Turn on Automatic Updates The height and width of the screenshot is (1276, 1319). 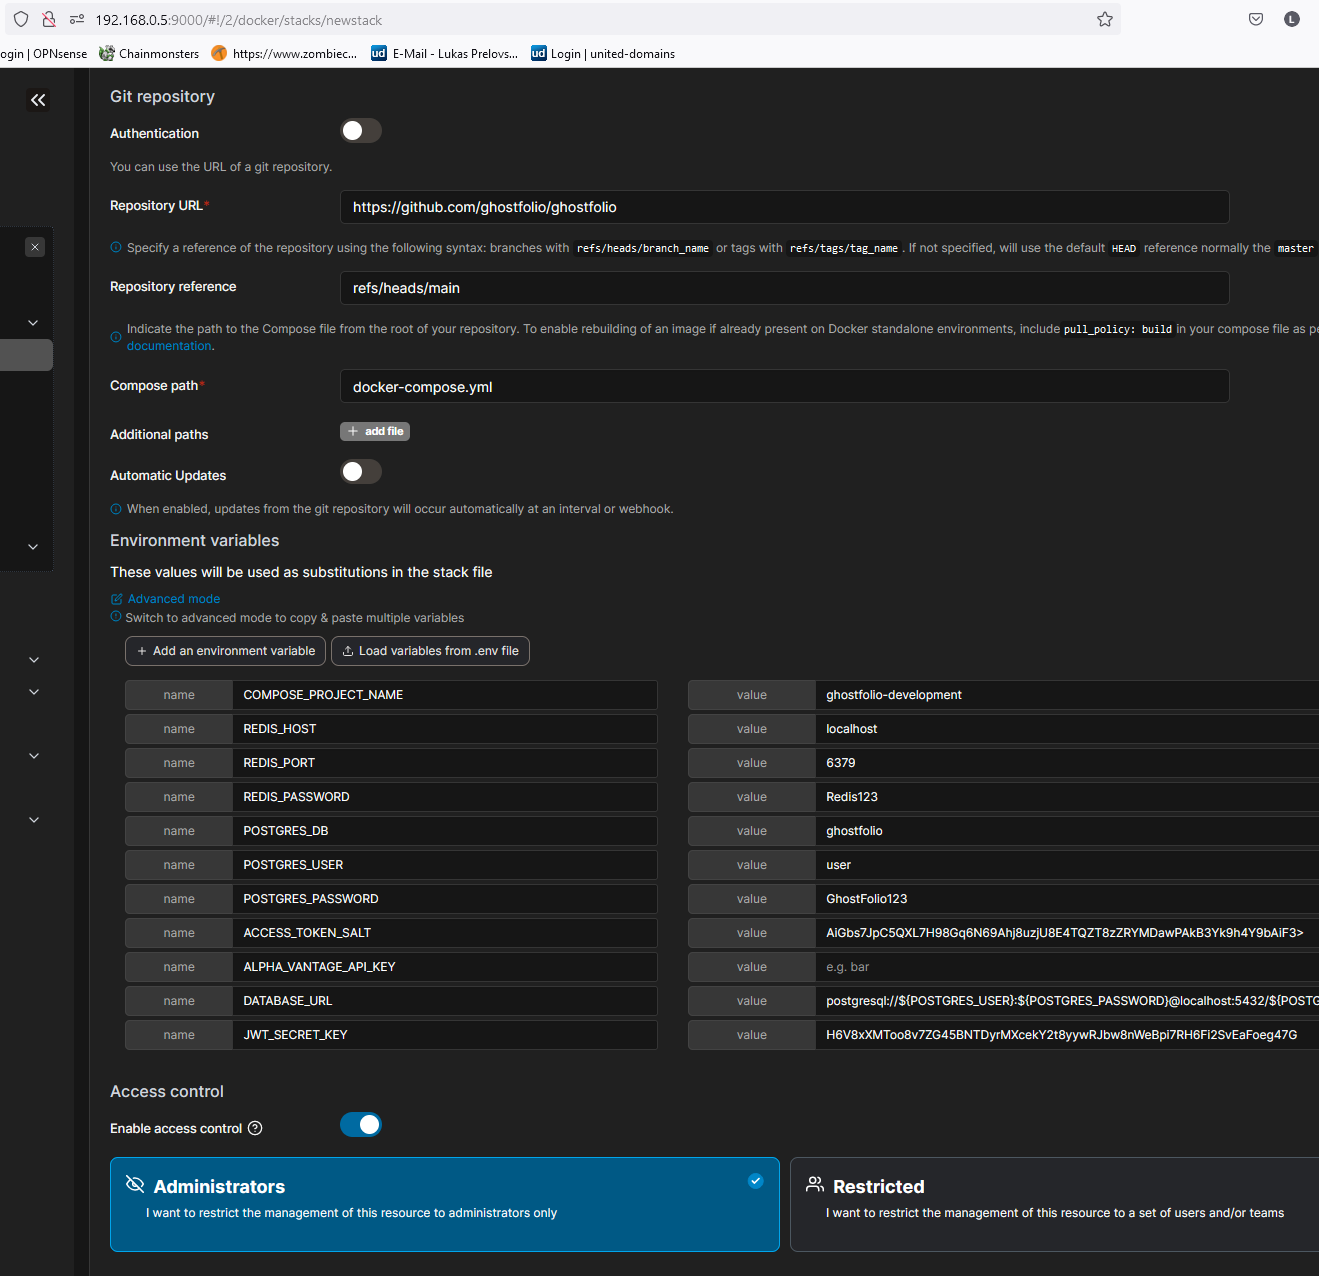(360, 471)
